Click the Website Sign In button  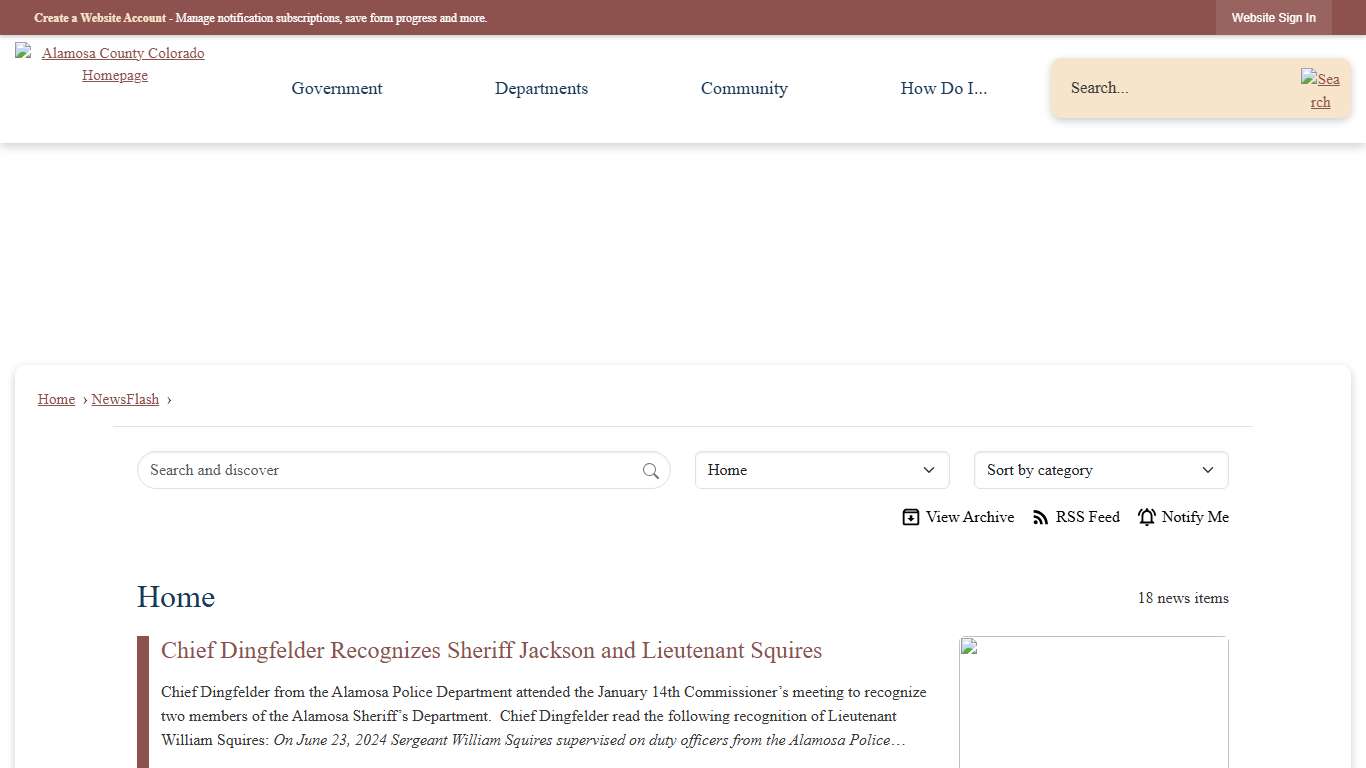1273,18
